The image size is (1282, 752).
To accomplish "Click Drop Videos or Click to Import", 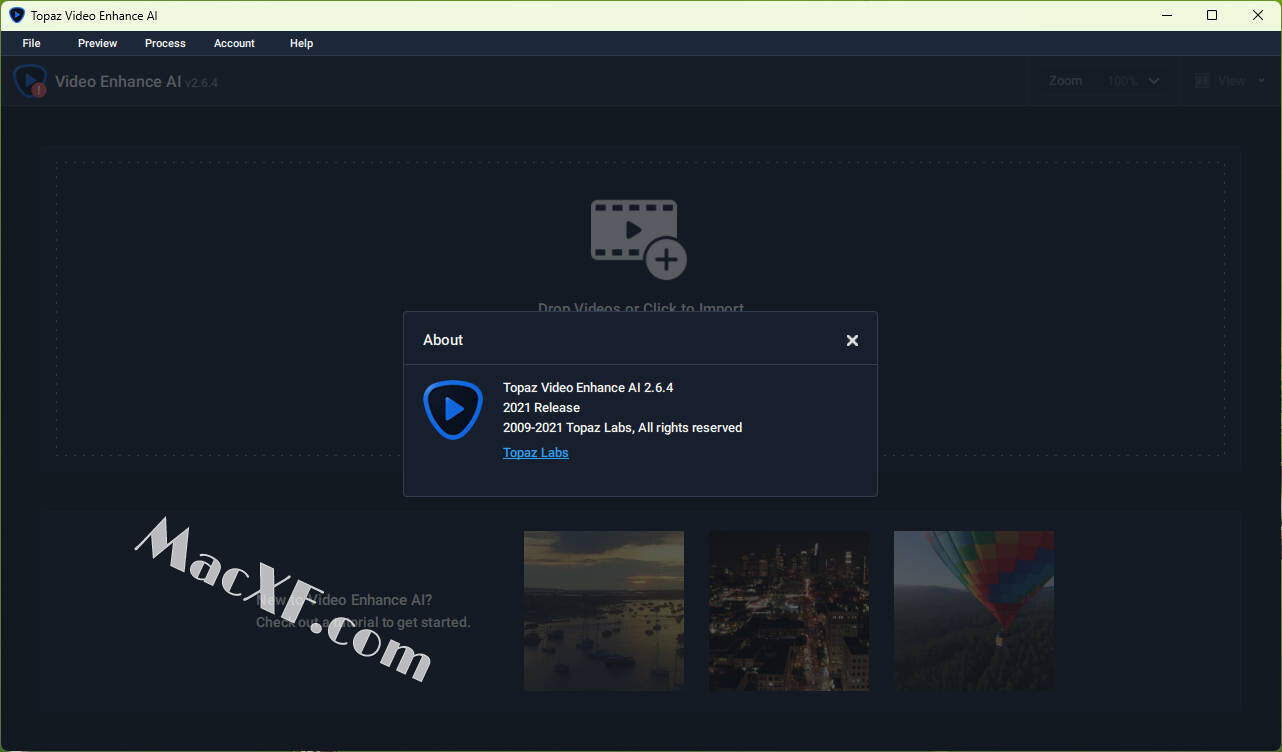I will (641, 308).
